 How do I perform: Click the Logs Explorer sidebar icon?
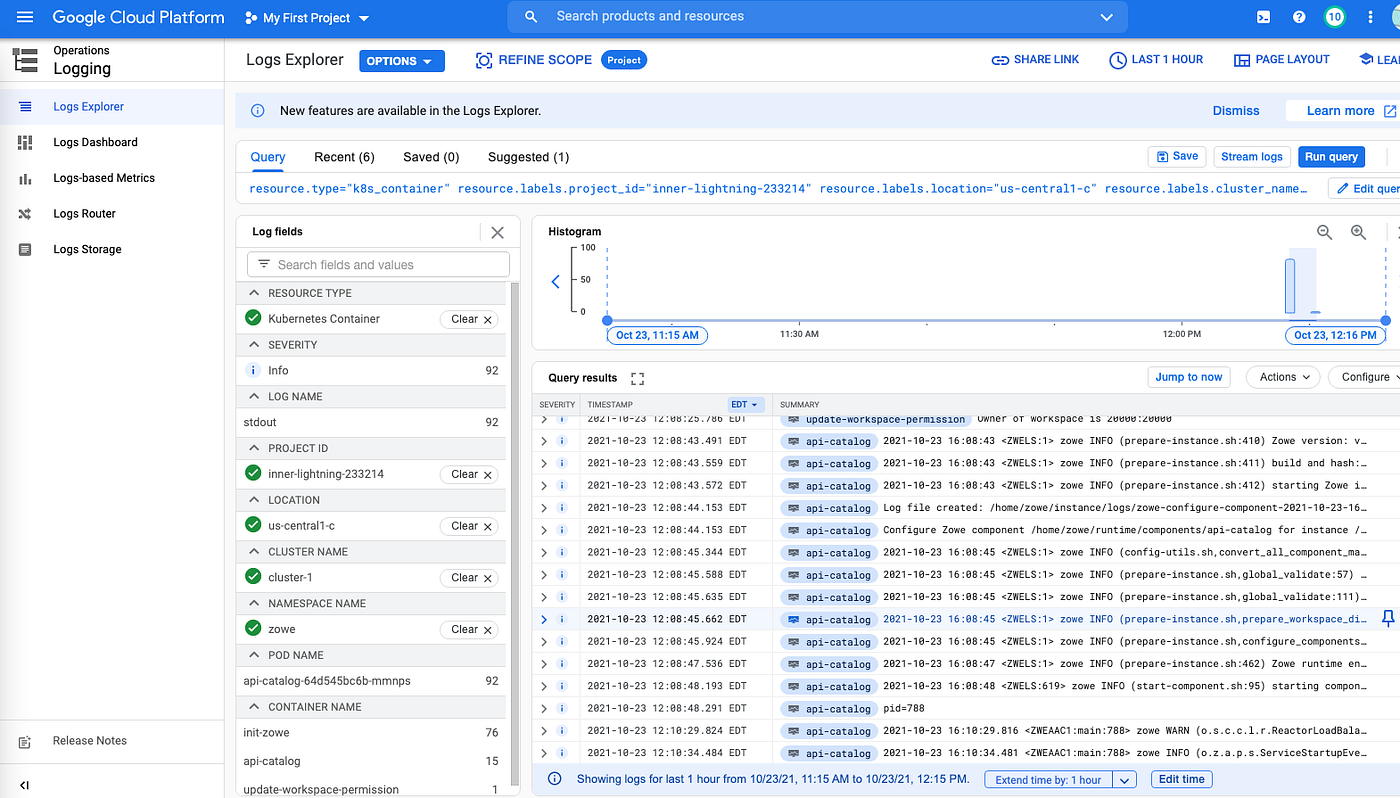[x=25, y=107]
